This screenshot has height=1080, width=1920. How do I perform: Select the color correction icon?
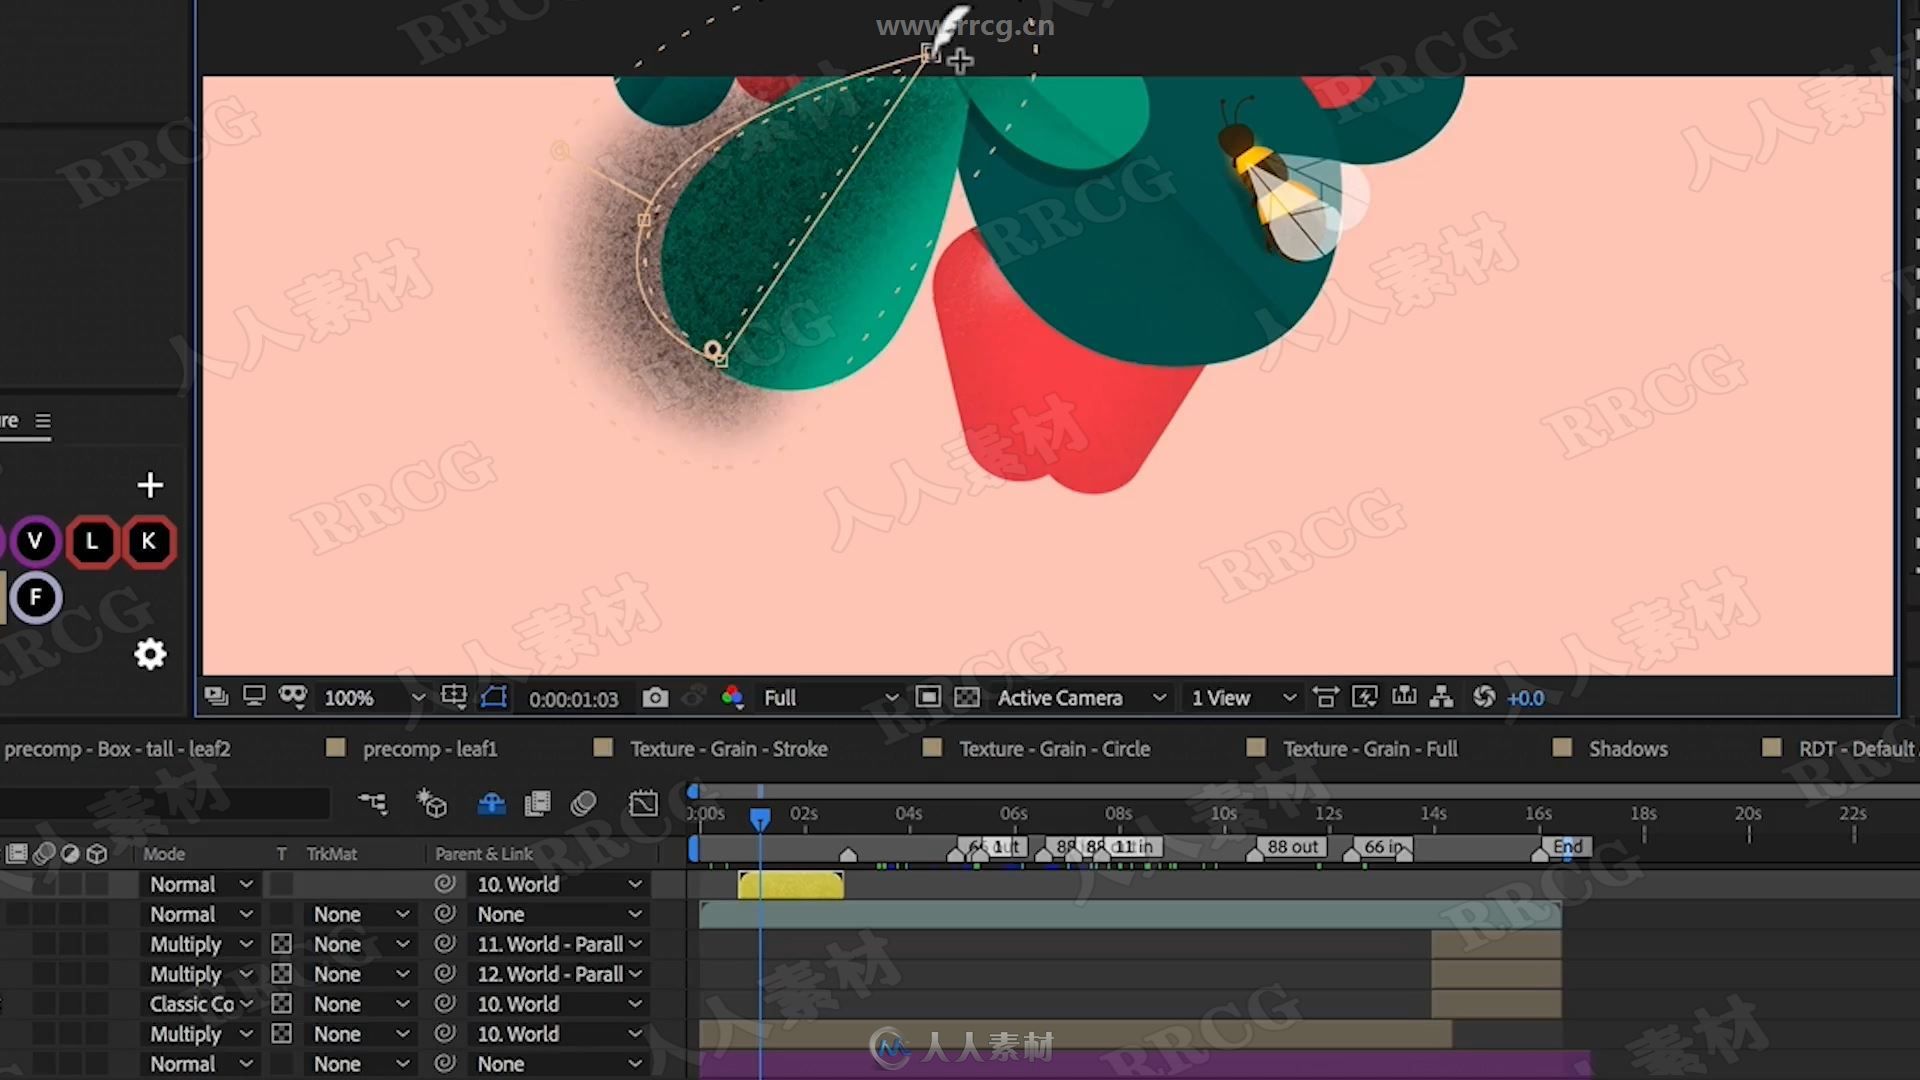733,698
